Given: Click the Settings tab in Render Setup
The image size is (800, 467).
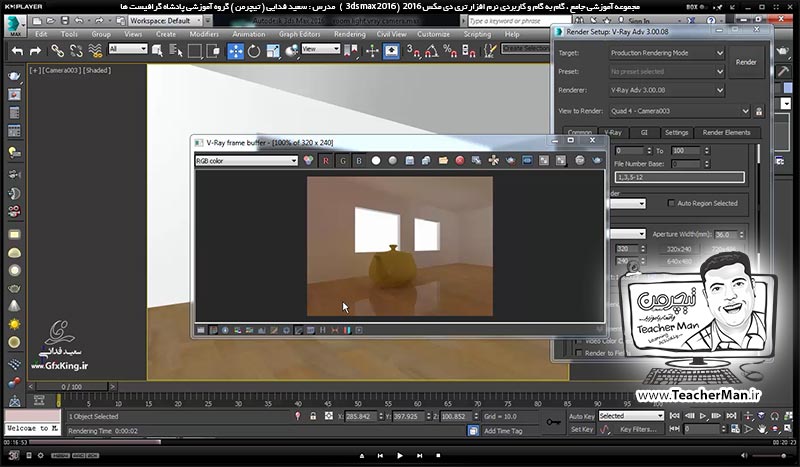Looking at the screenshot, I should click(x=677, y=132).
